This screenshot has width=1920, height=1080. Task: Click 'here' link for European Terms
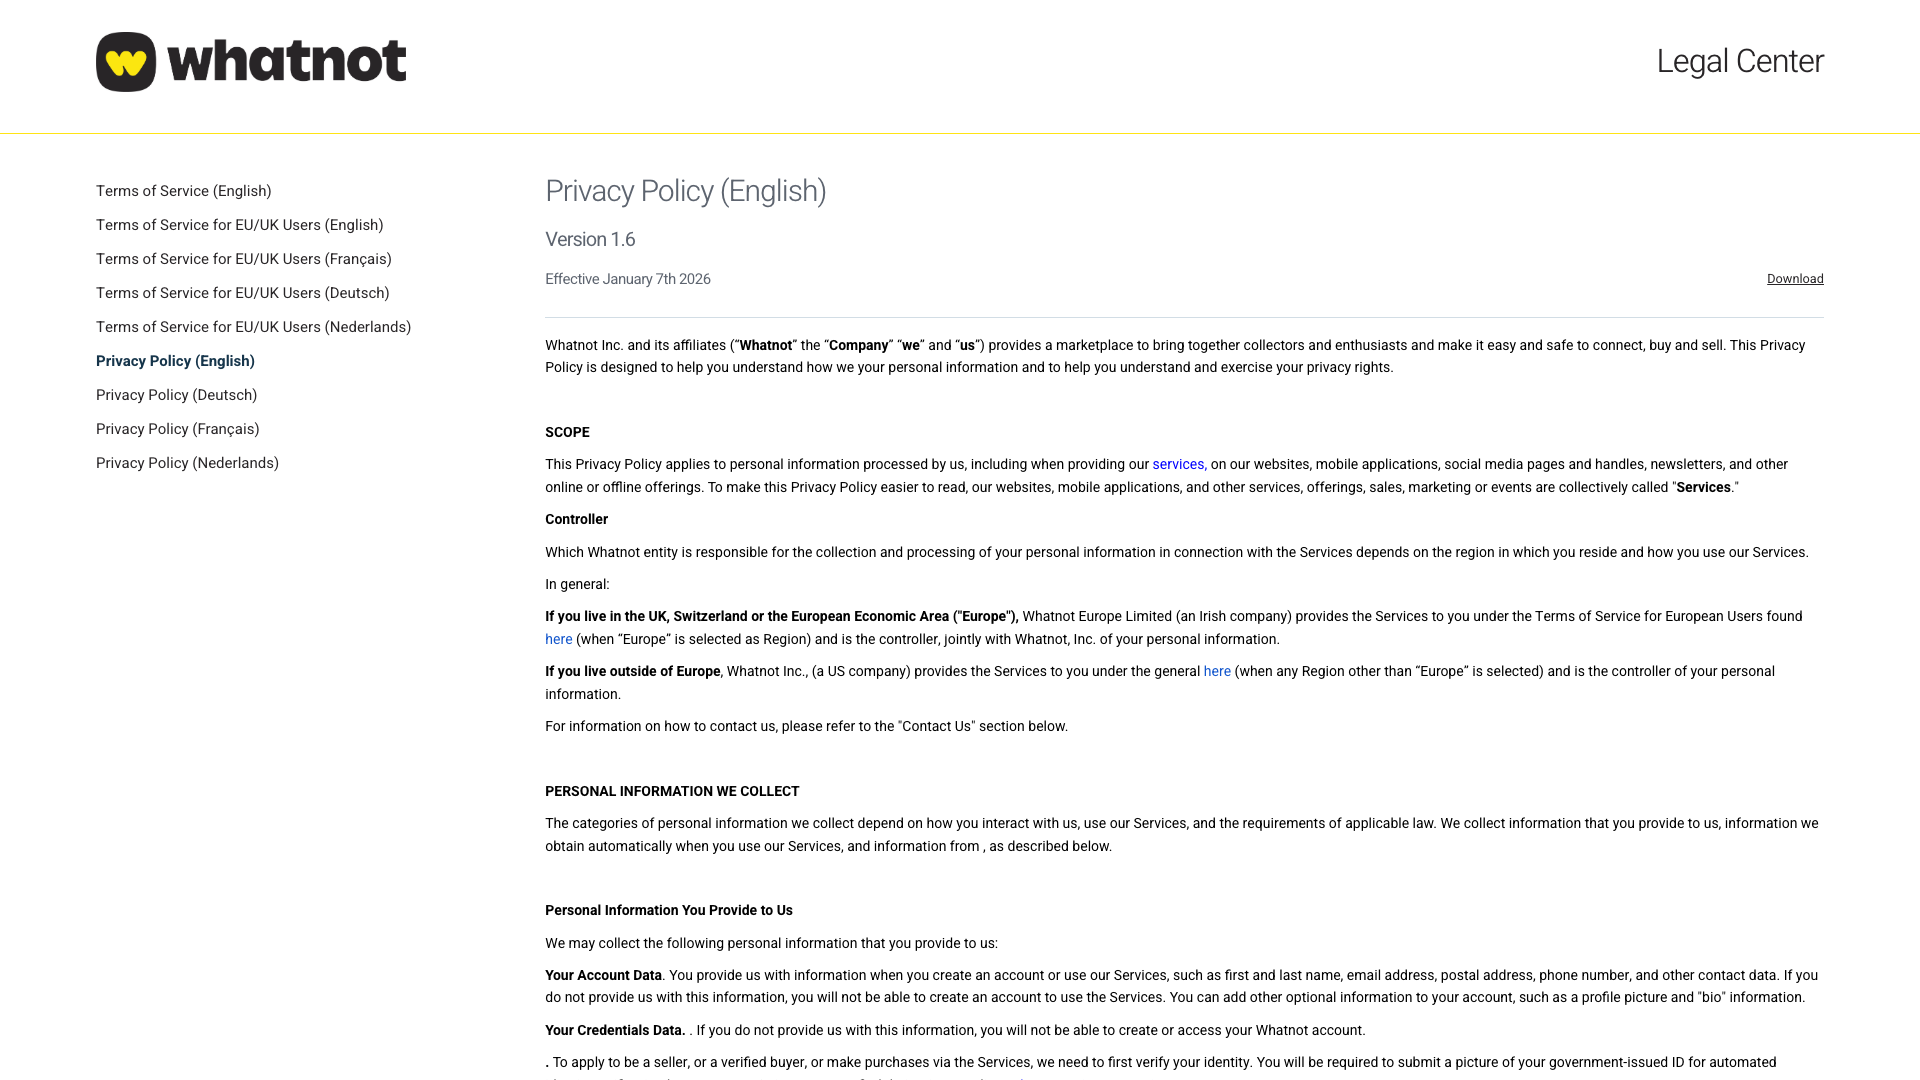[x=558, y=639]
